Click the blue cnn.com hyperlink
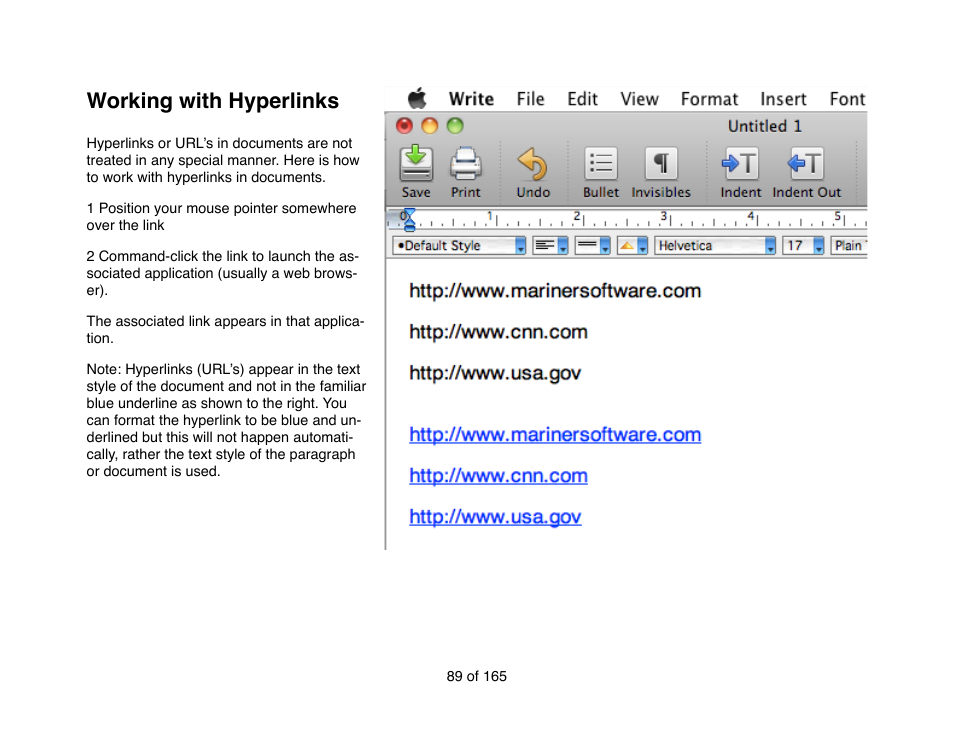 click(498, 476)
